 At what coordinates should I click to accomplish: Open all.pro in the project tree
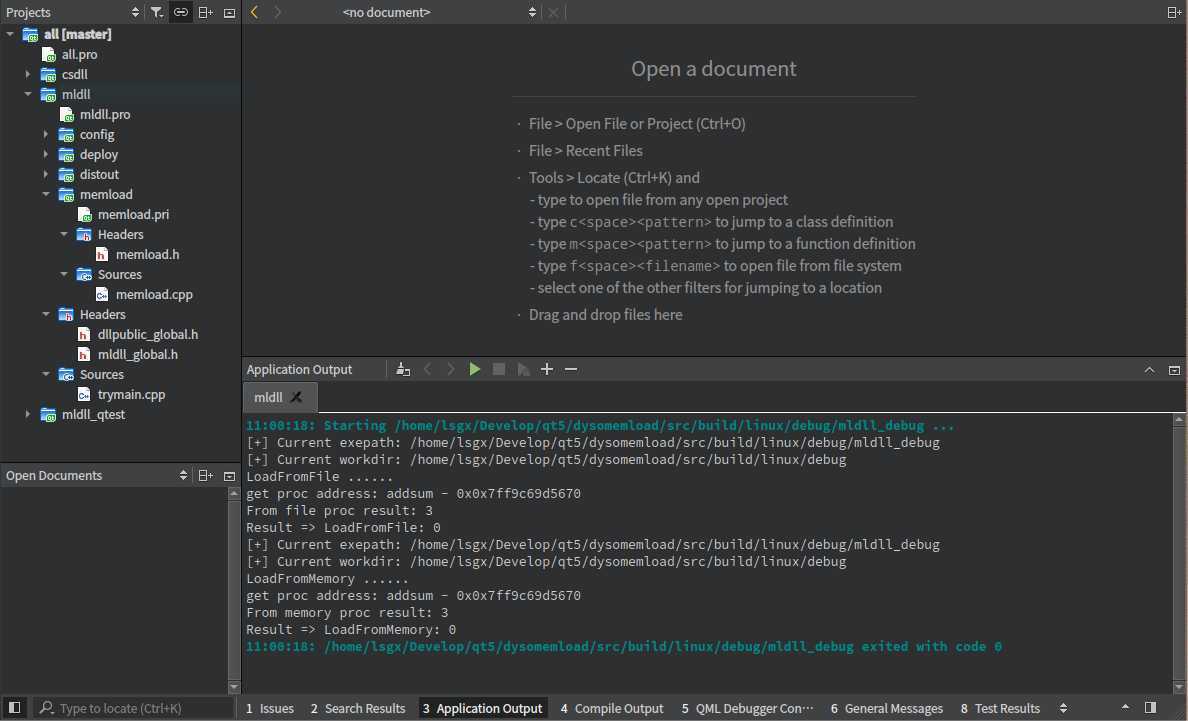pos(80,55)
